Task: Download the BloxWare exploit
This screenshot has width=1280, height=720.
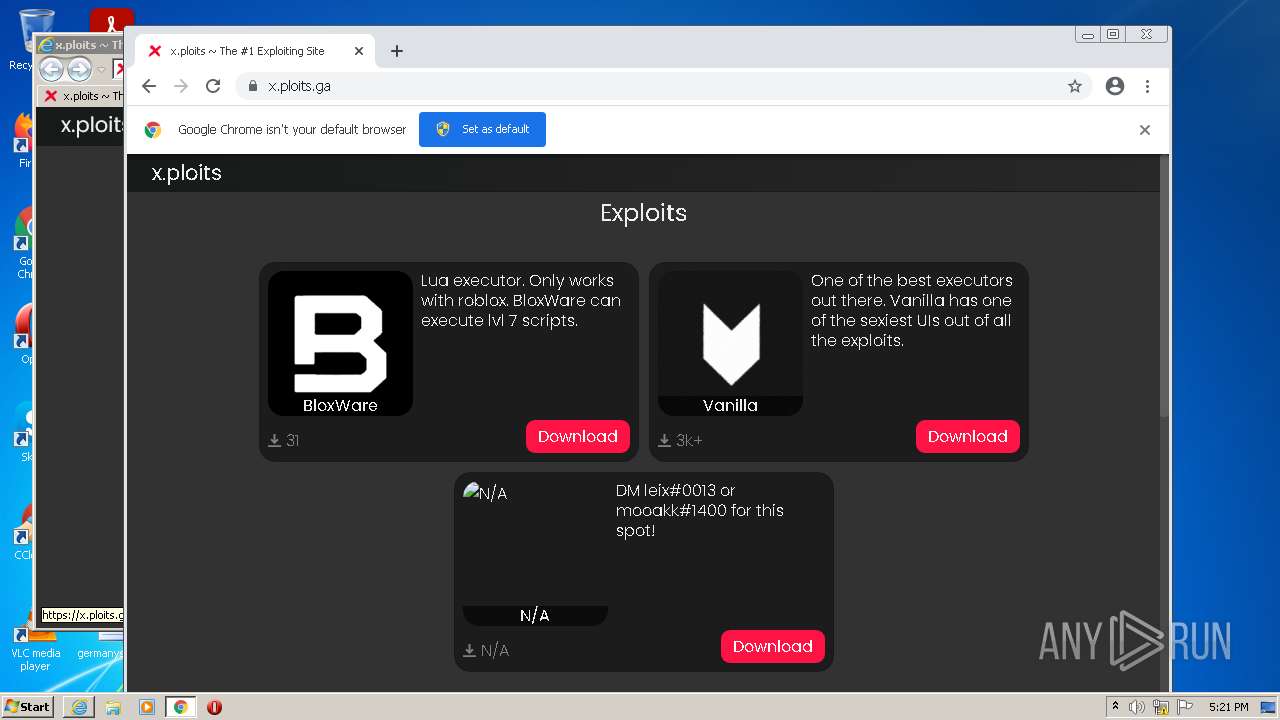Action: point(578,436)
